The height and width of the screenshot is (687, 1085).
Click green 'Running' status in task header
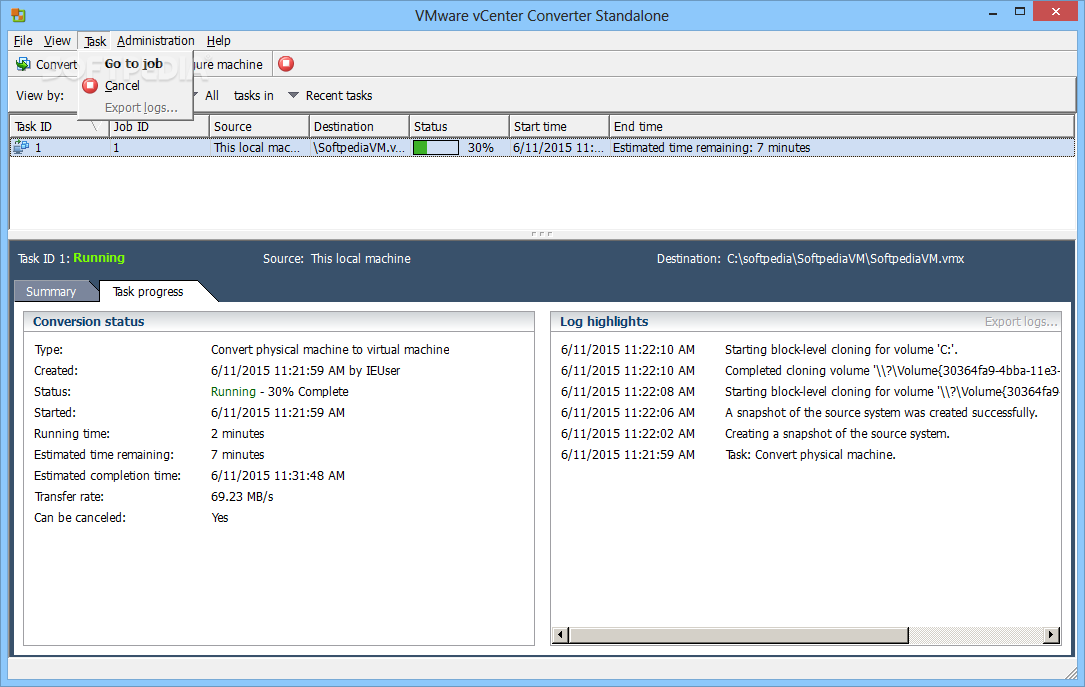coord(99,258)
